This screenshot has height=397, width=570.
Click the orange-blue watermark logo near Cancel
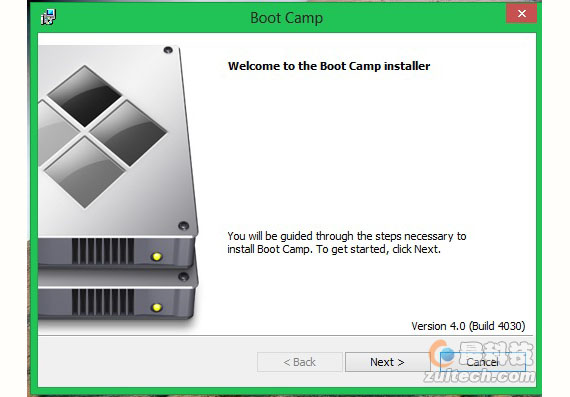pyautogui.click(x=443, y=354)
